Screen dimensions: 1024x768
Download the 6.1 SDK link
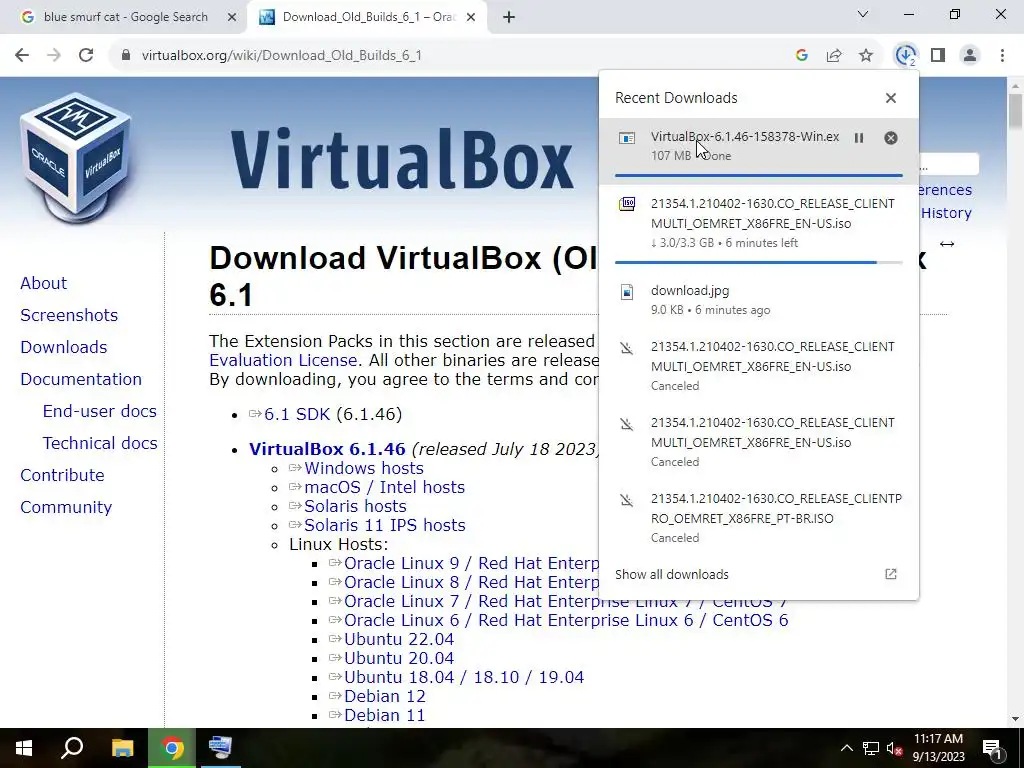pyautogui.click(x=297, y=415)
